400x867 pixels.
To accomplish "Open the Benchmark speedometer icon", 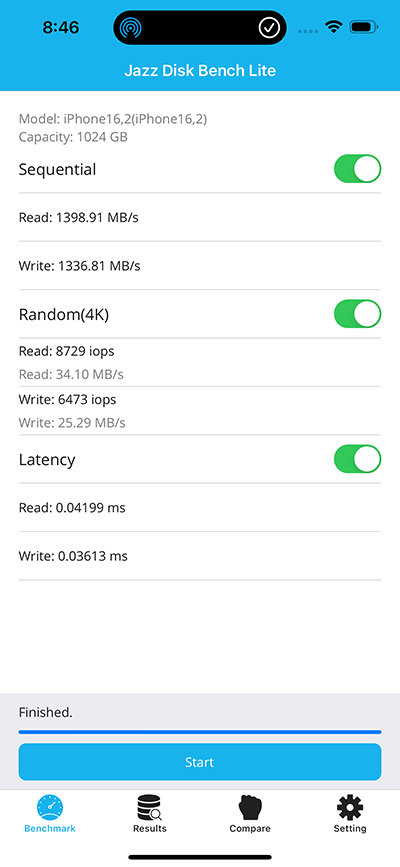I will coord(50,808).
